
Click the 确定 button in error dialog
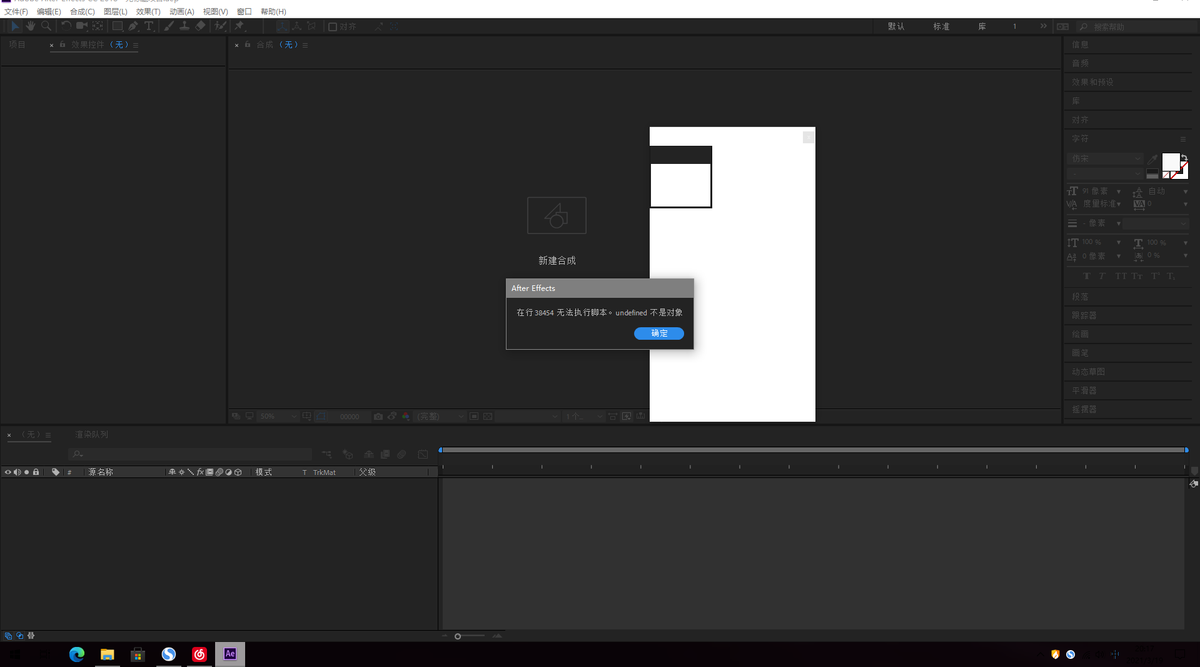659,333
